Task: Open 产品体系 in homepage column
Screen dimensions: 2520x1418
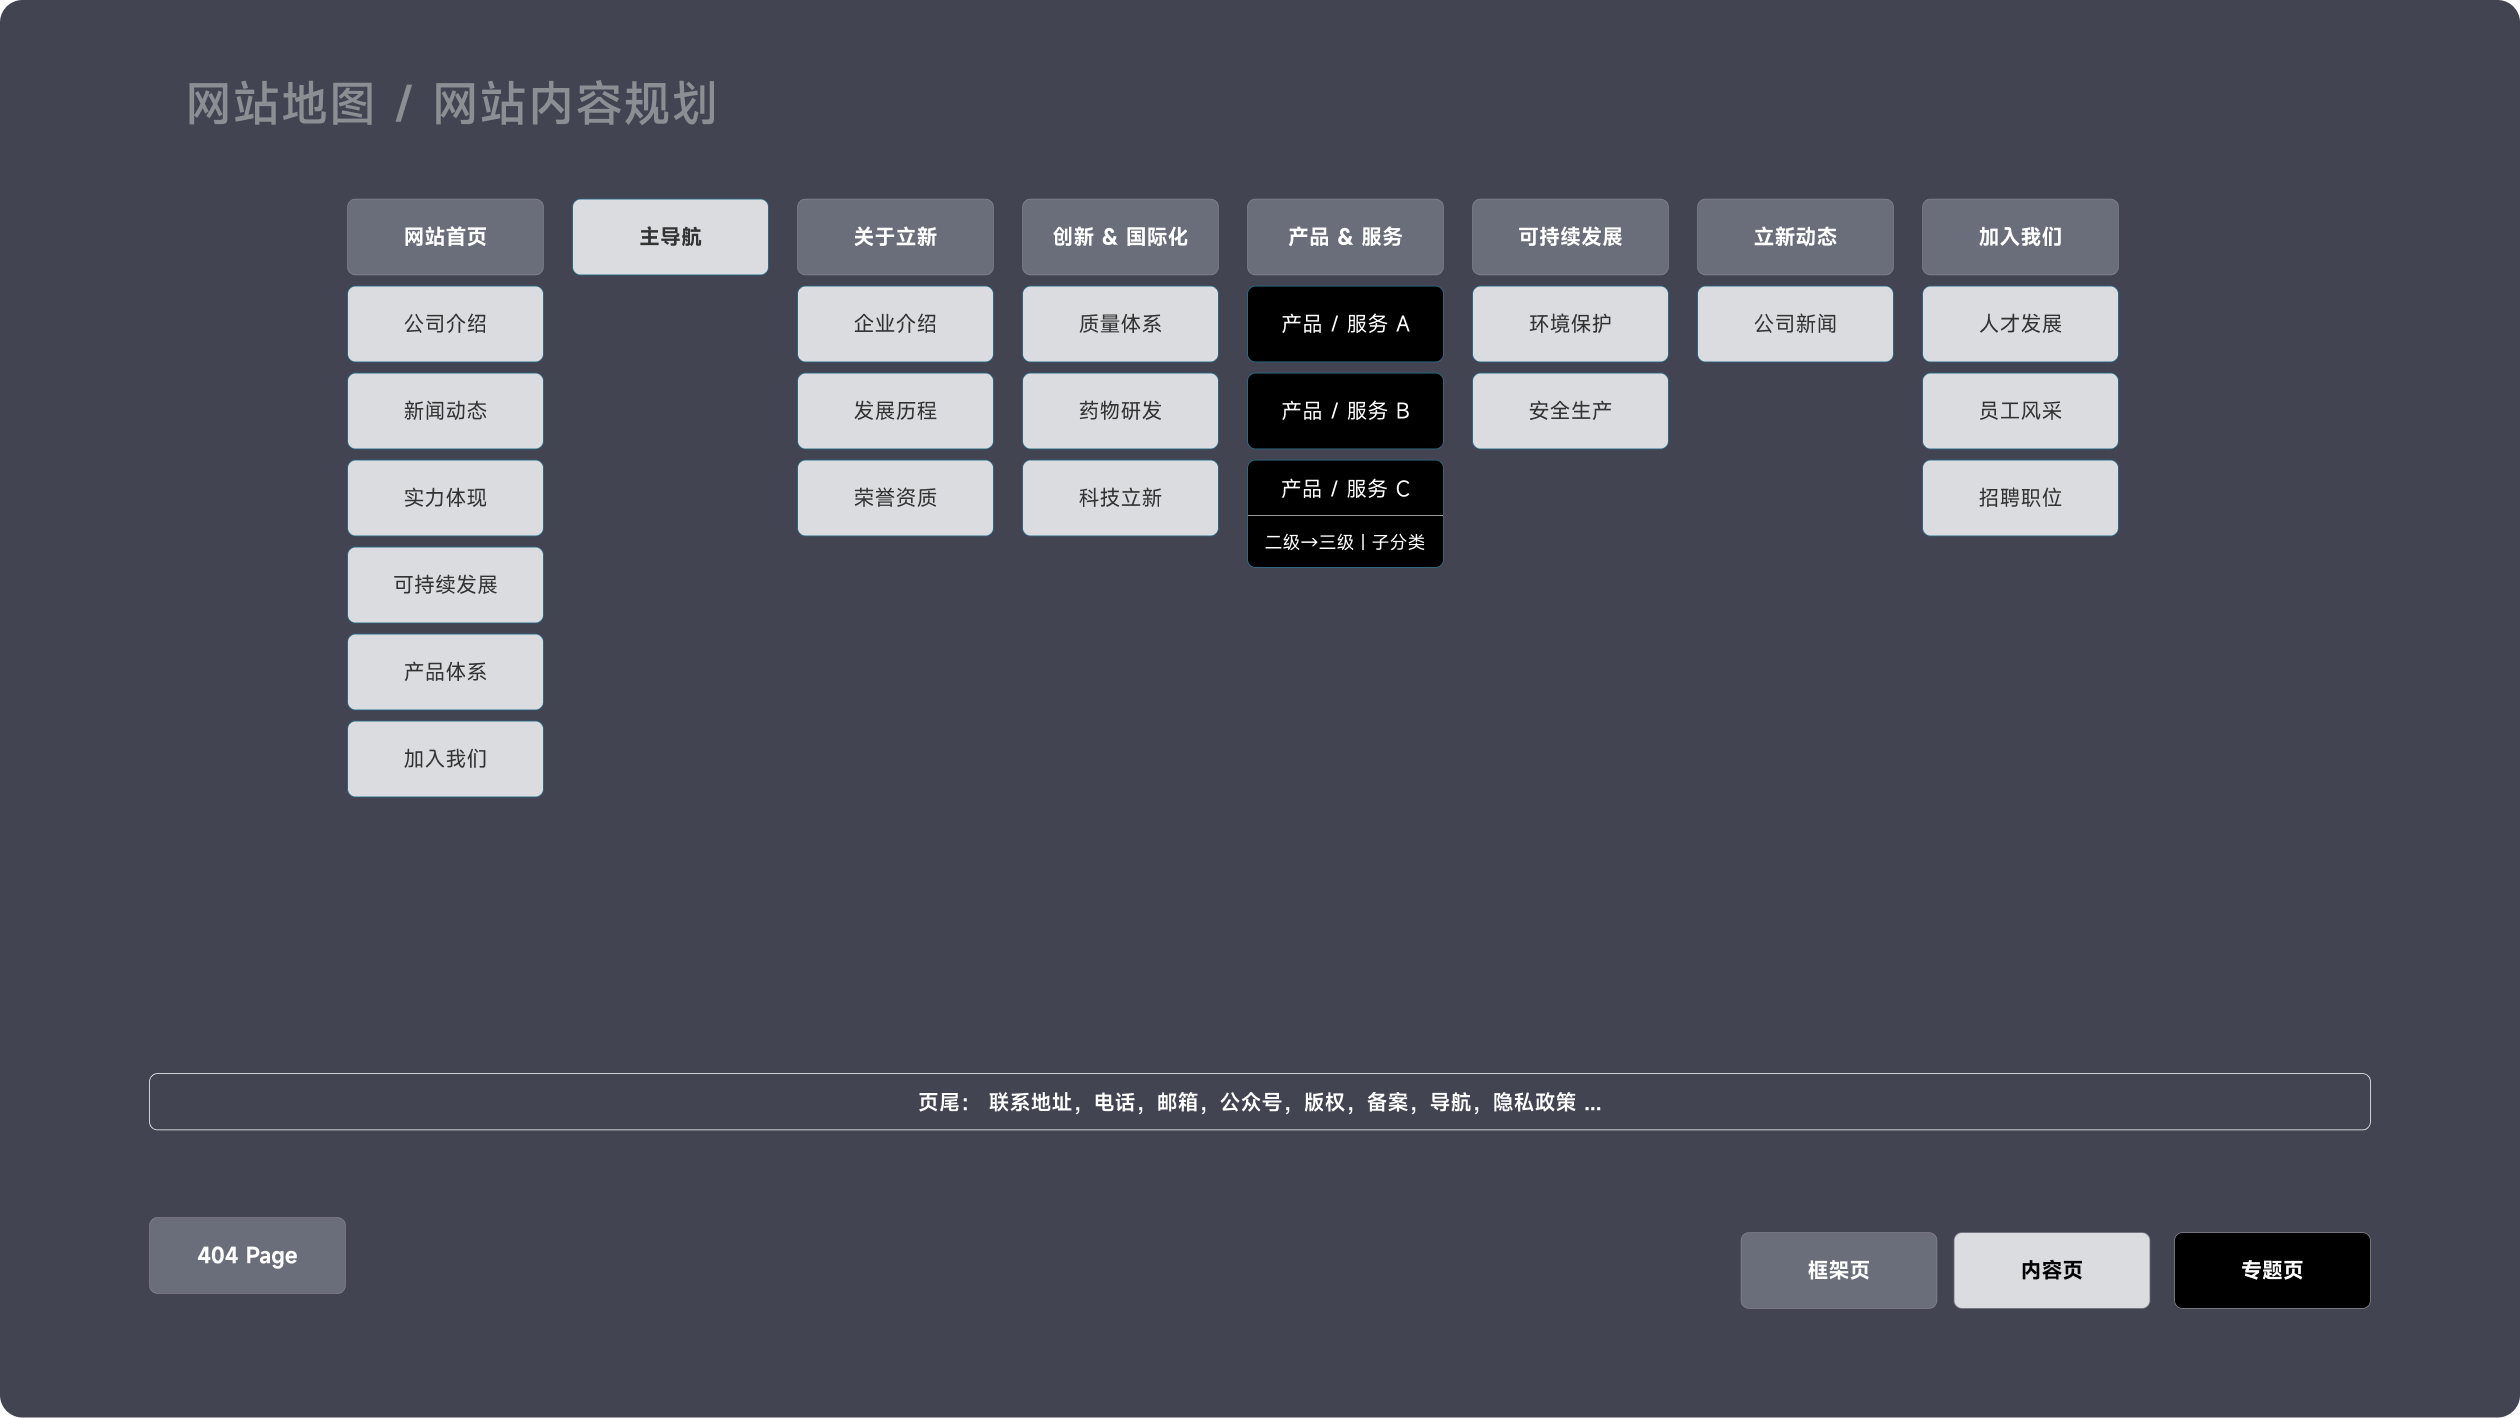Action: pyautogui.click(x=445, y=672)
